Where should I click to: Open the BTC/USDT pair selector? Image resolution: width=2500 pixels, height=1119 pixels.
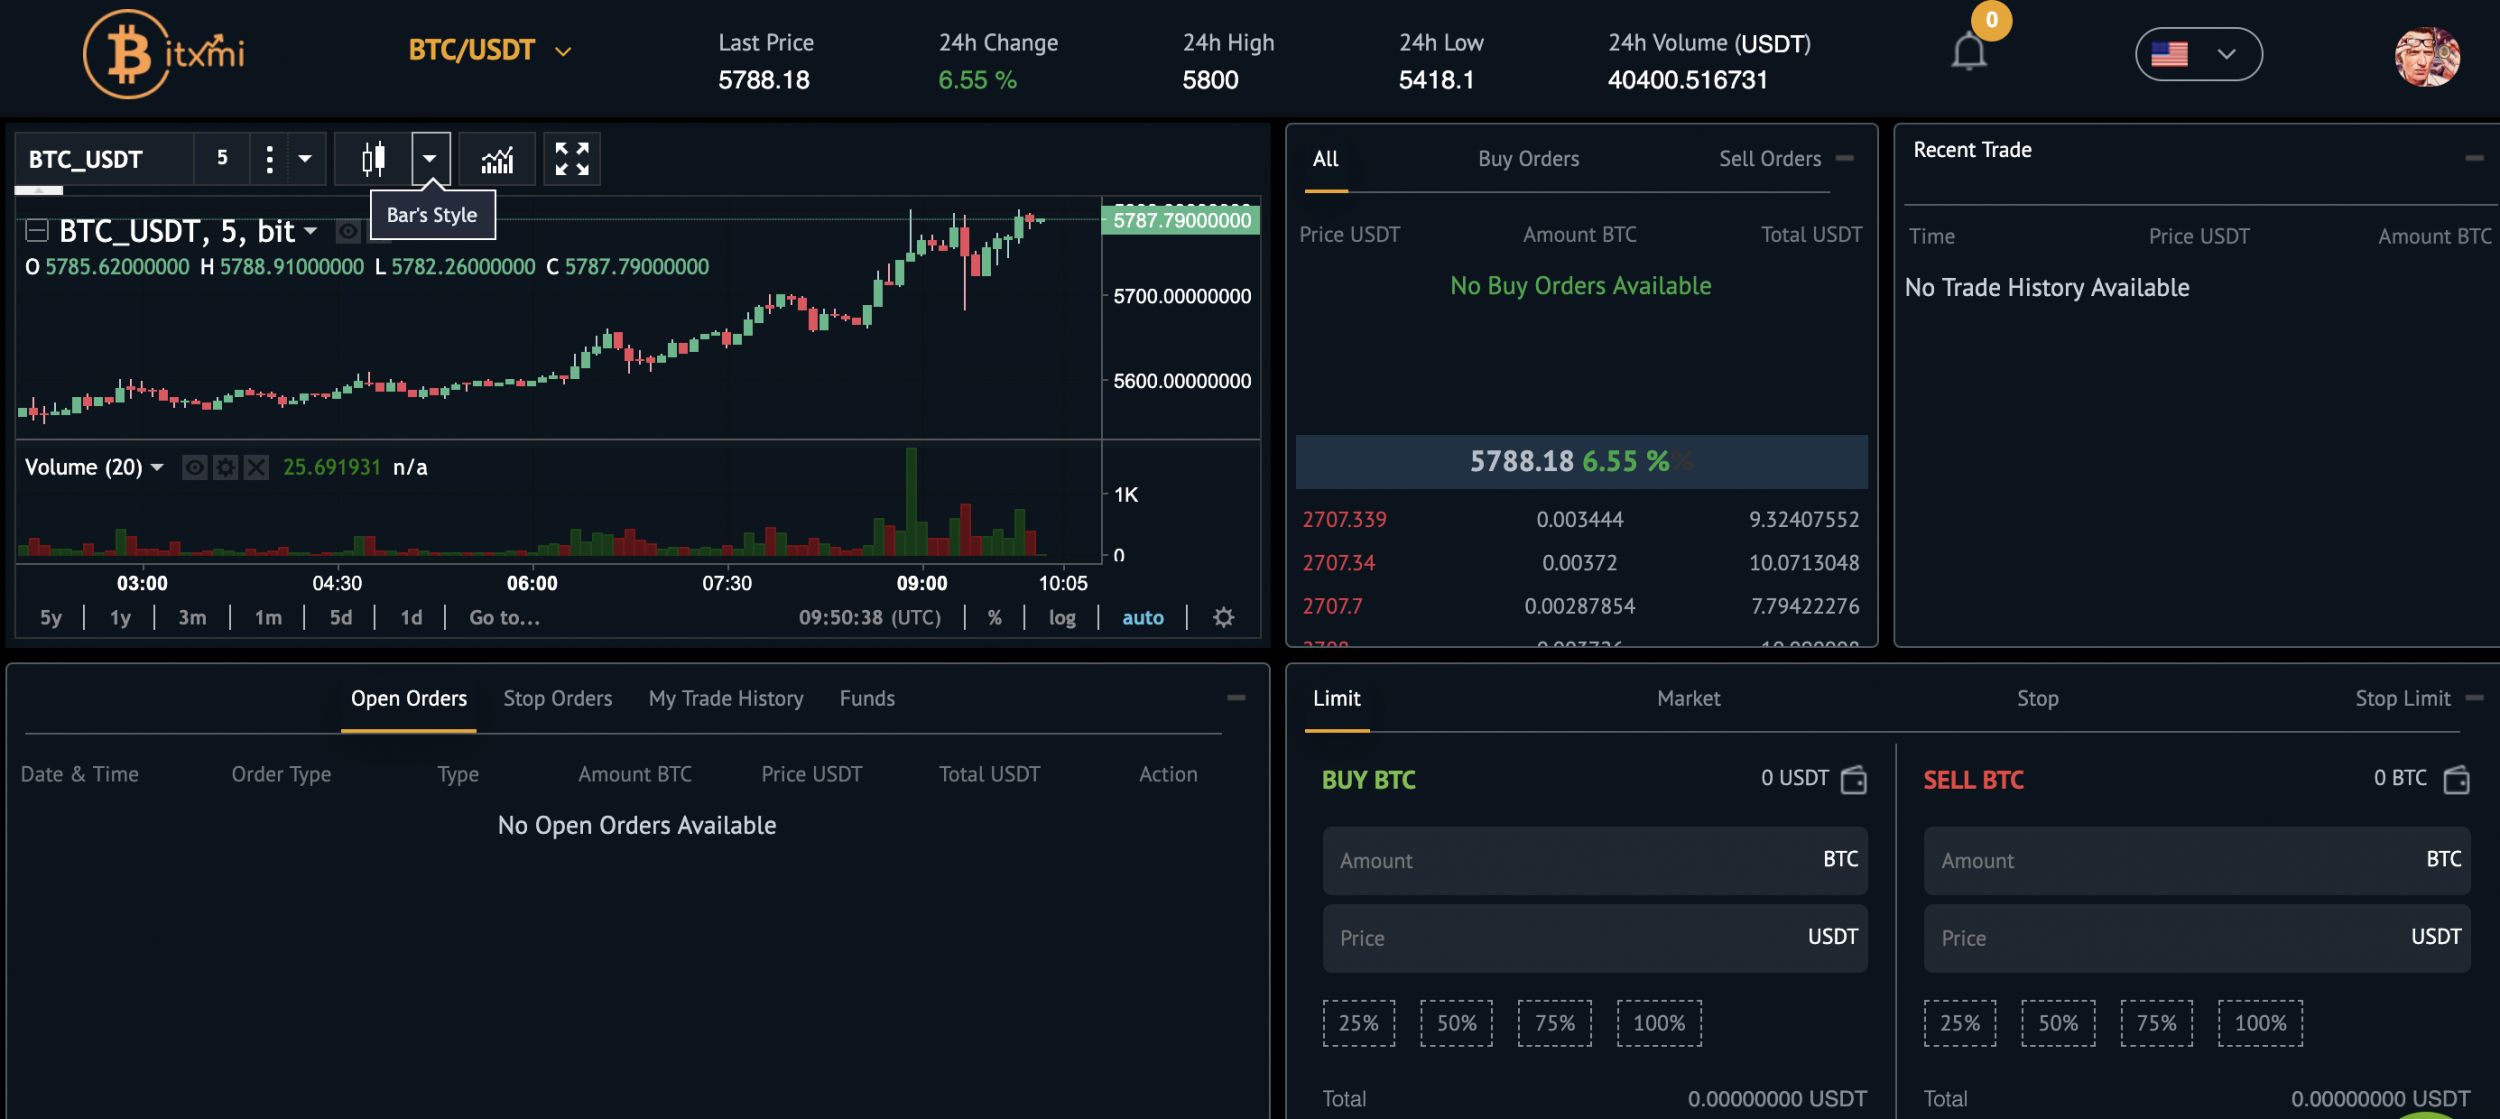(x=490, y=50)
